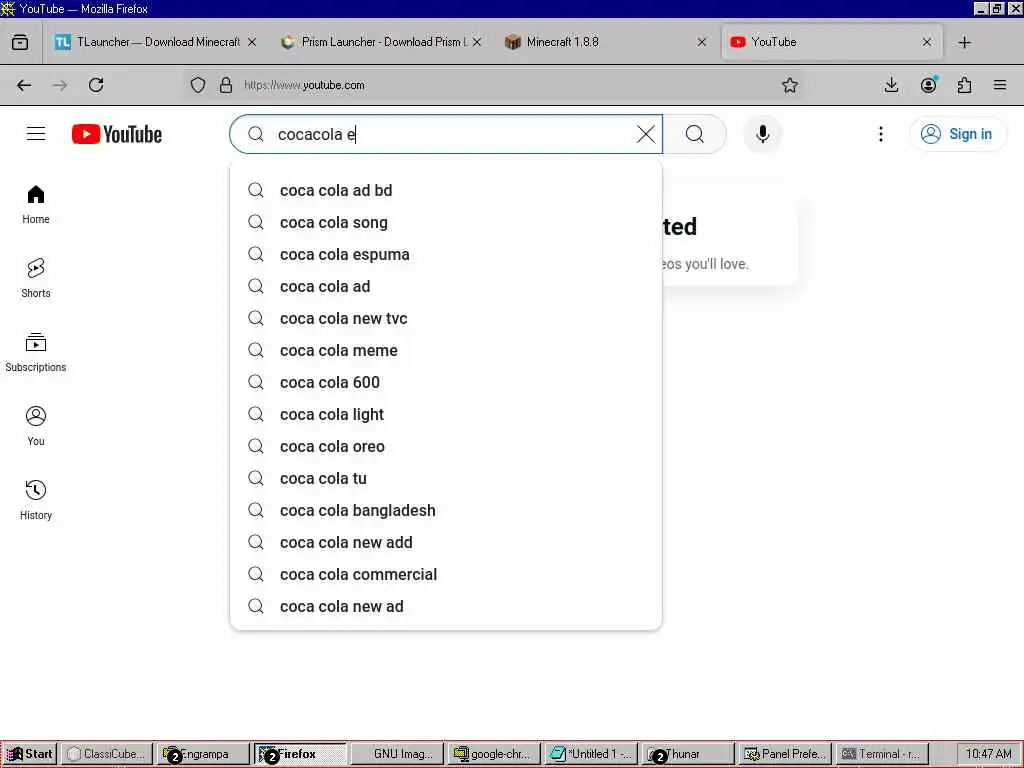This screenshot has width=1024, height=768.
Task: Open Firefox View tab-list icon
Action: (20, 42)
